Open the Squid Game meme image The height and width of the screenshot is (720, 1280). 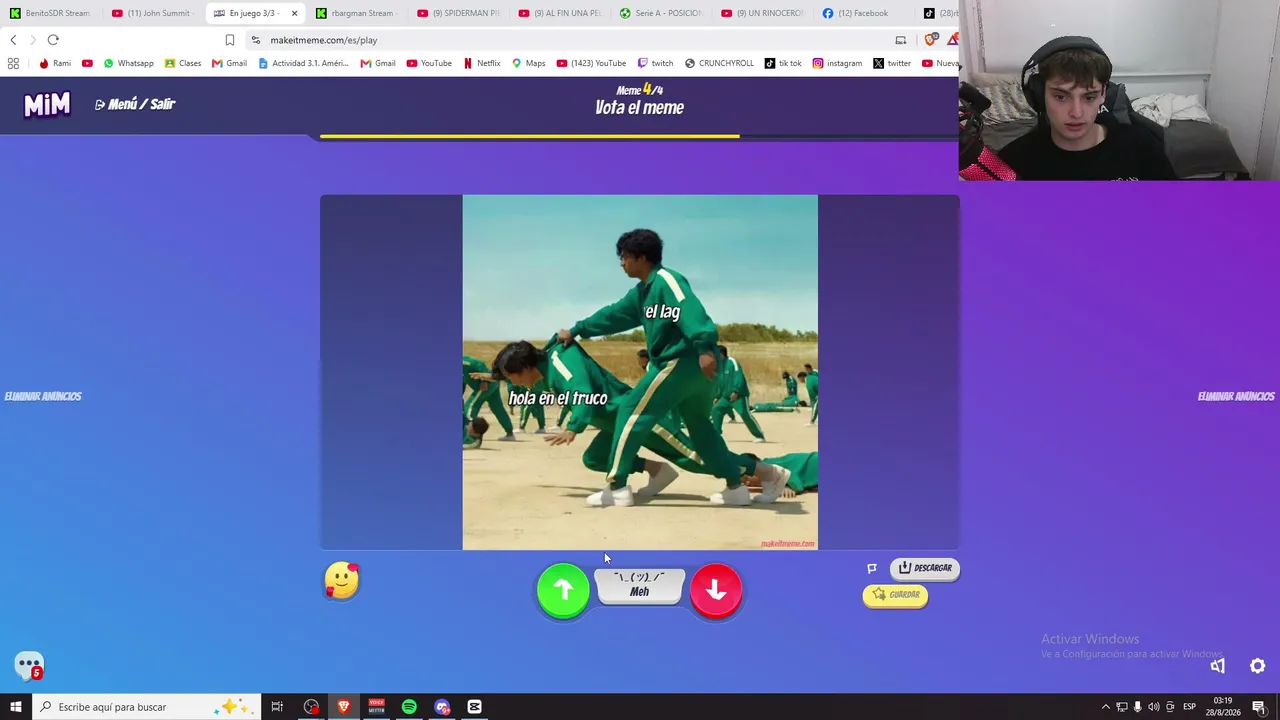tap(640, 372)
